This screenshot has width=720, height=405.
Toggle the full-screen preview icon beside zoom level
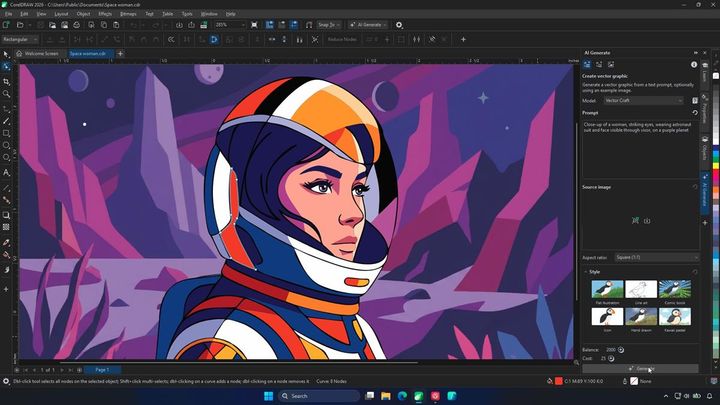point(254,25)
